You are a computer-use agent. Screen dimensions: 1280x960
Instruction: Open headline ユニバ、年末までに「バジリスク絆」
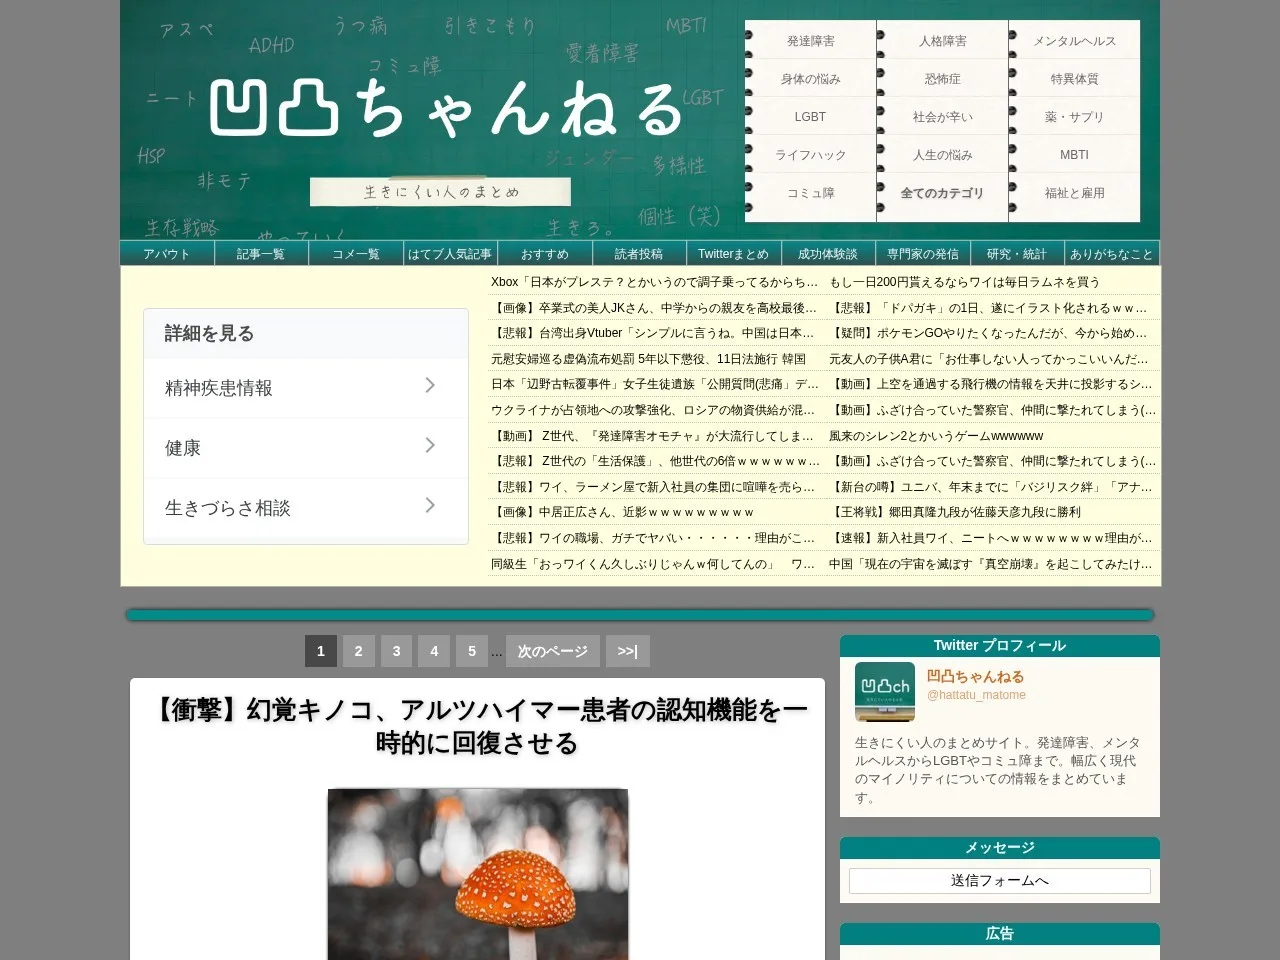click(x=992, y=487)
